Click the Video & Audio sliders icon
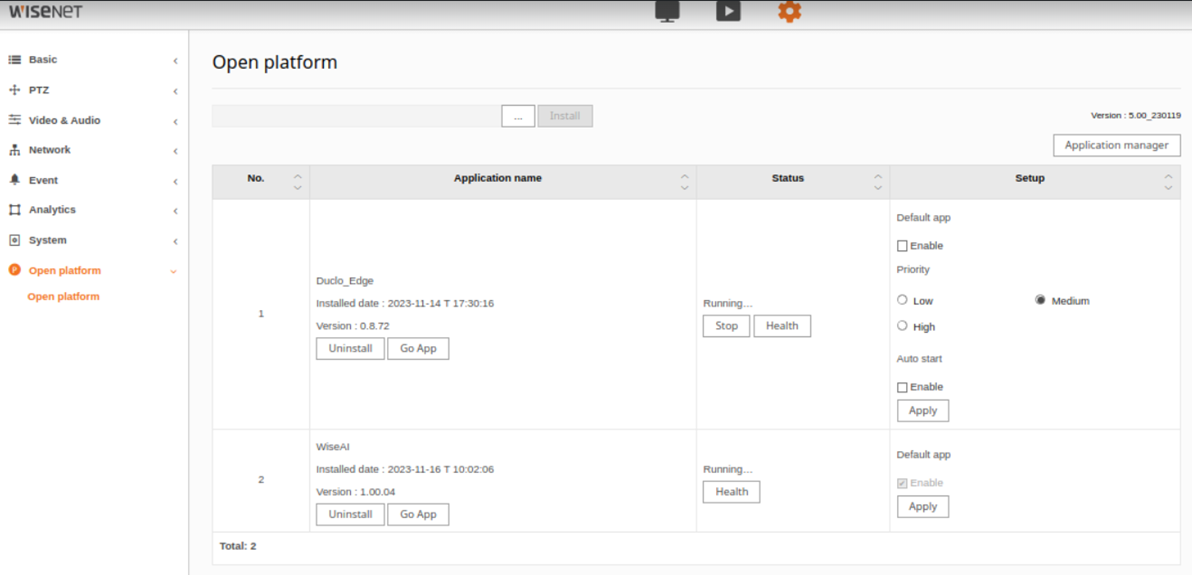Screen dimensions: 1192x575 click(x=14, y=120)
